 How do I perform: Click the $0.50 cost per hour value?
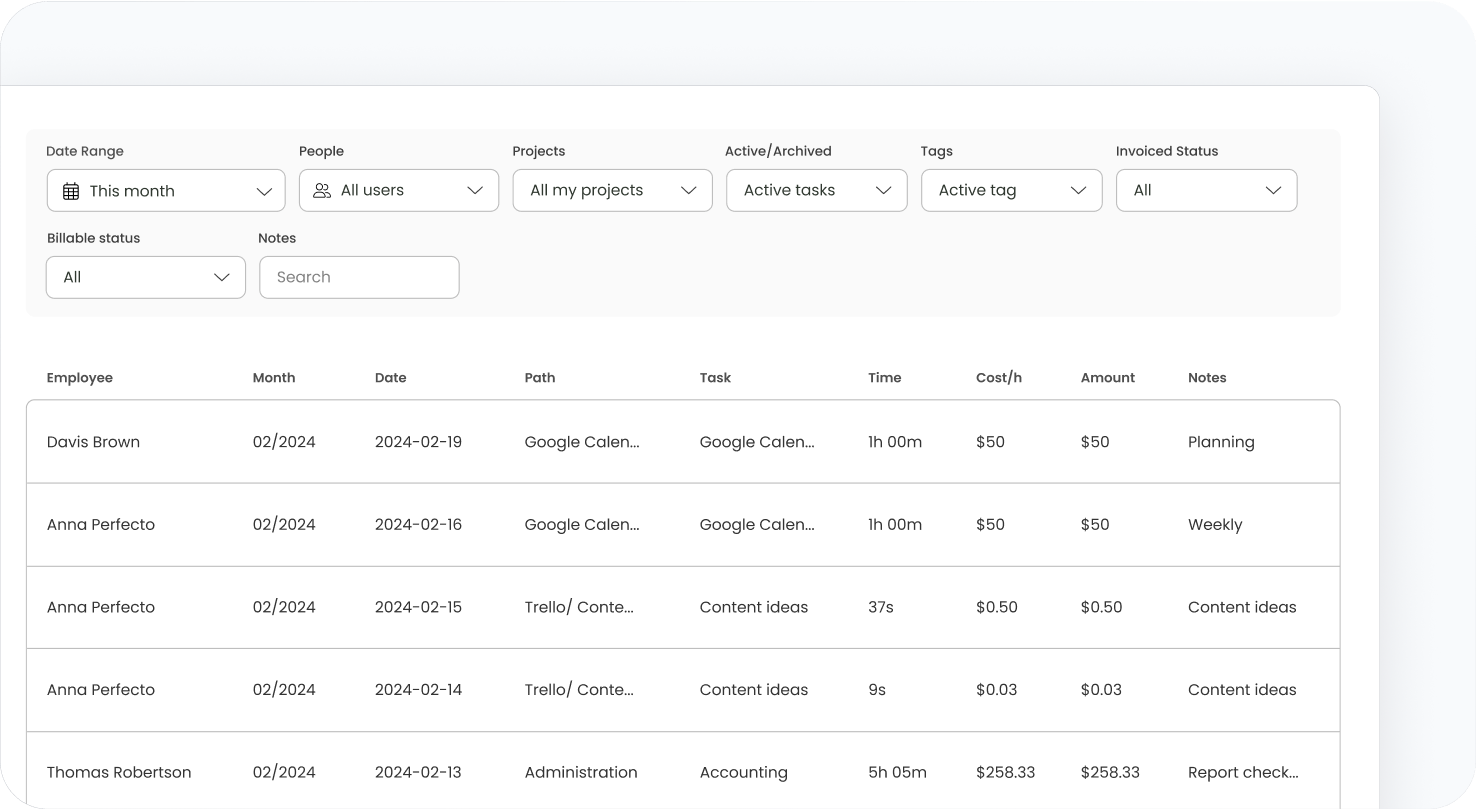pos(997,607)
